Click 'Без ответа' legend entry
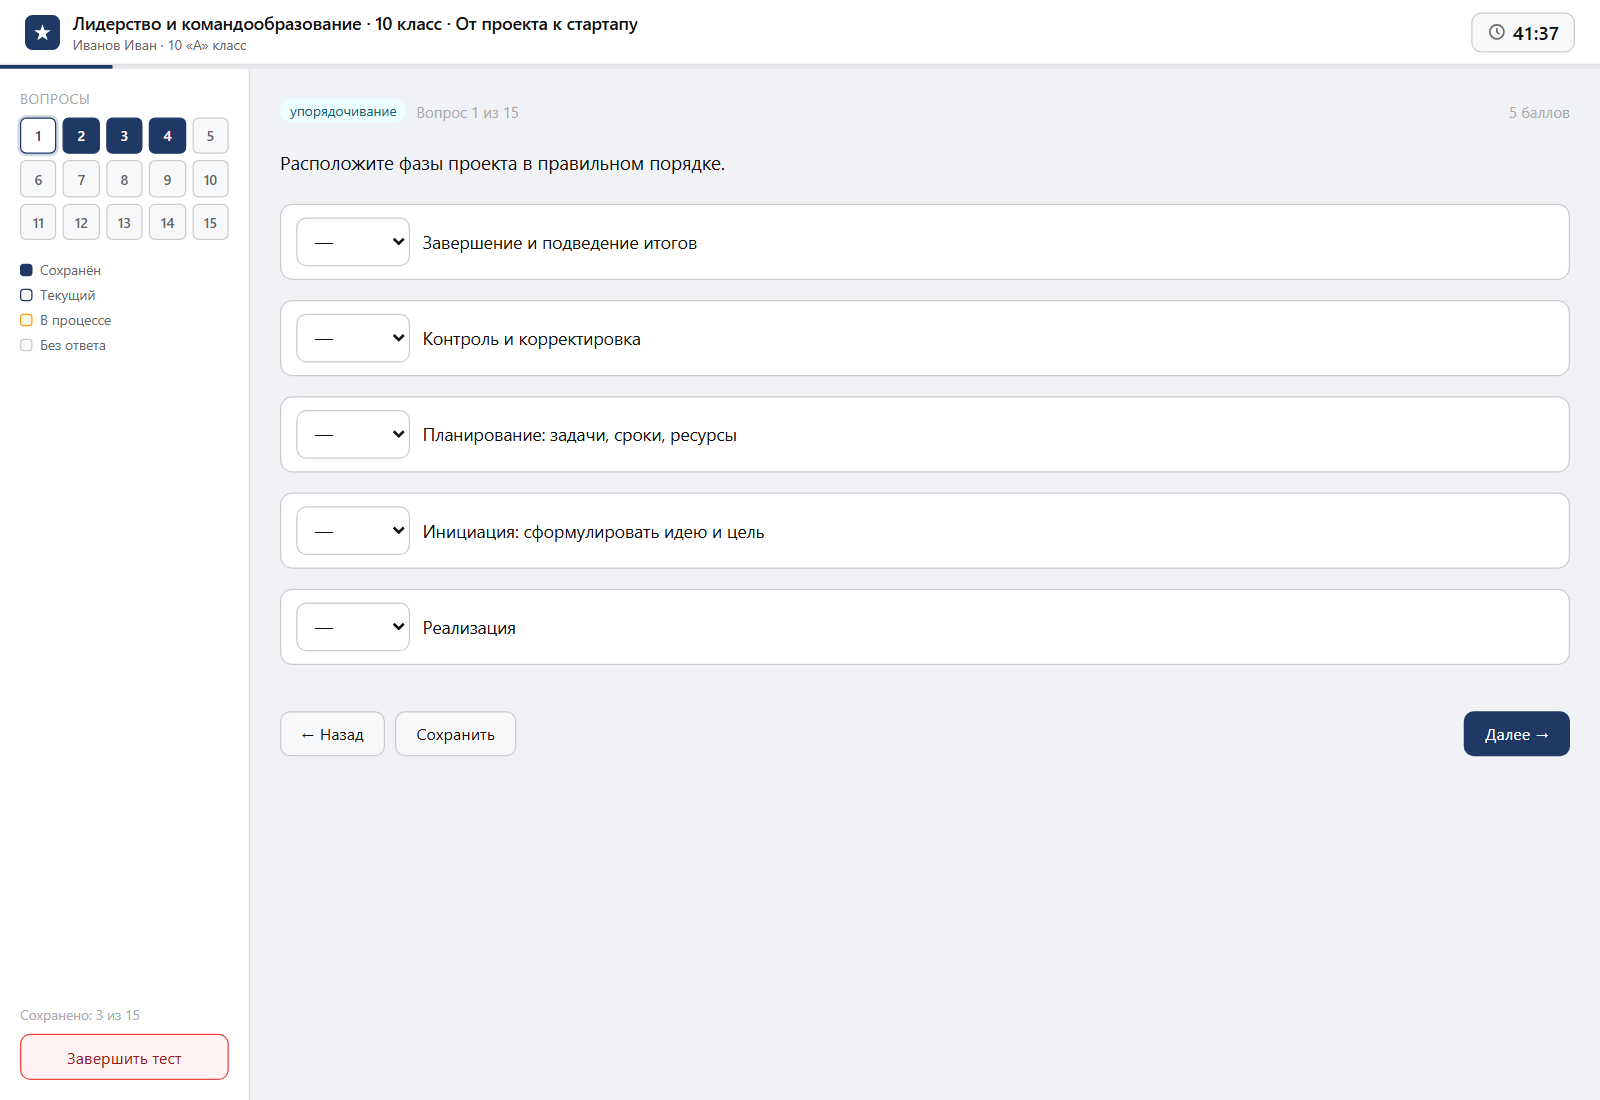The width and height of the screenshot is (1600, 1100). 63,345
